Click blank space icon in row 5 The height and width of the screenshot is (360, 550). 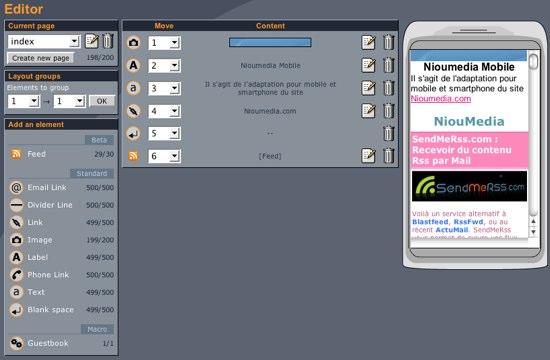click(x=133, y=134)
